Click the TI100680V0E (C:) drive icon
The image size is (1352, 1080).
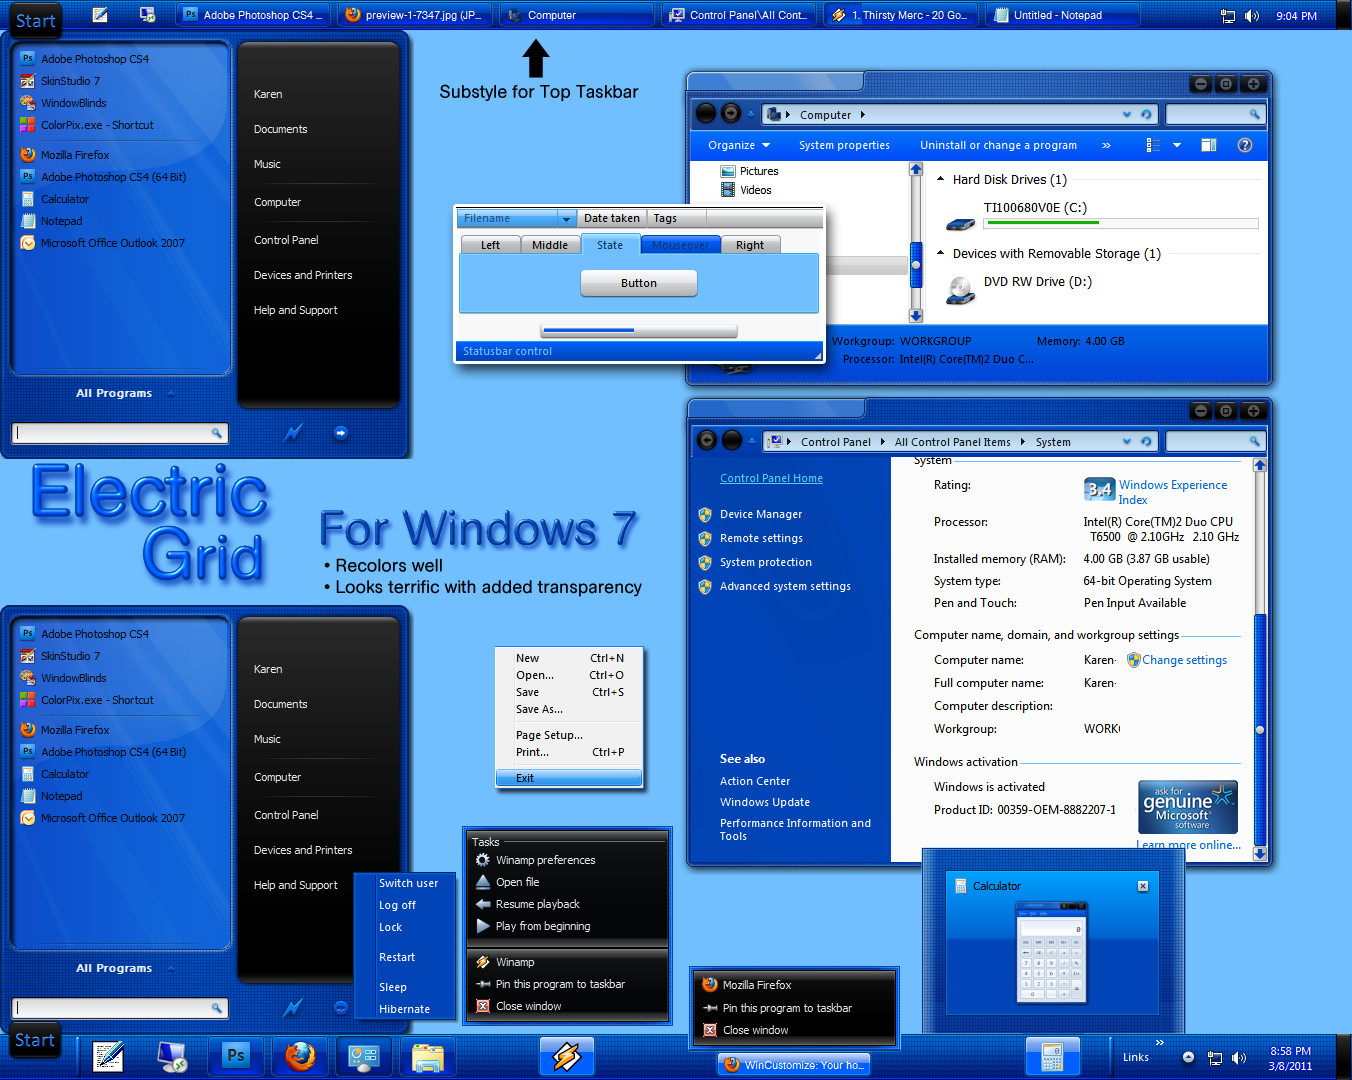[x=961, y=225]
